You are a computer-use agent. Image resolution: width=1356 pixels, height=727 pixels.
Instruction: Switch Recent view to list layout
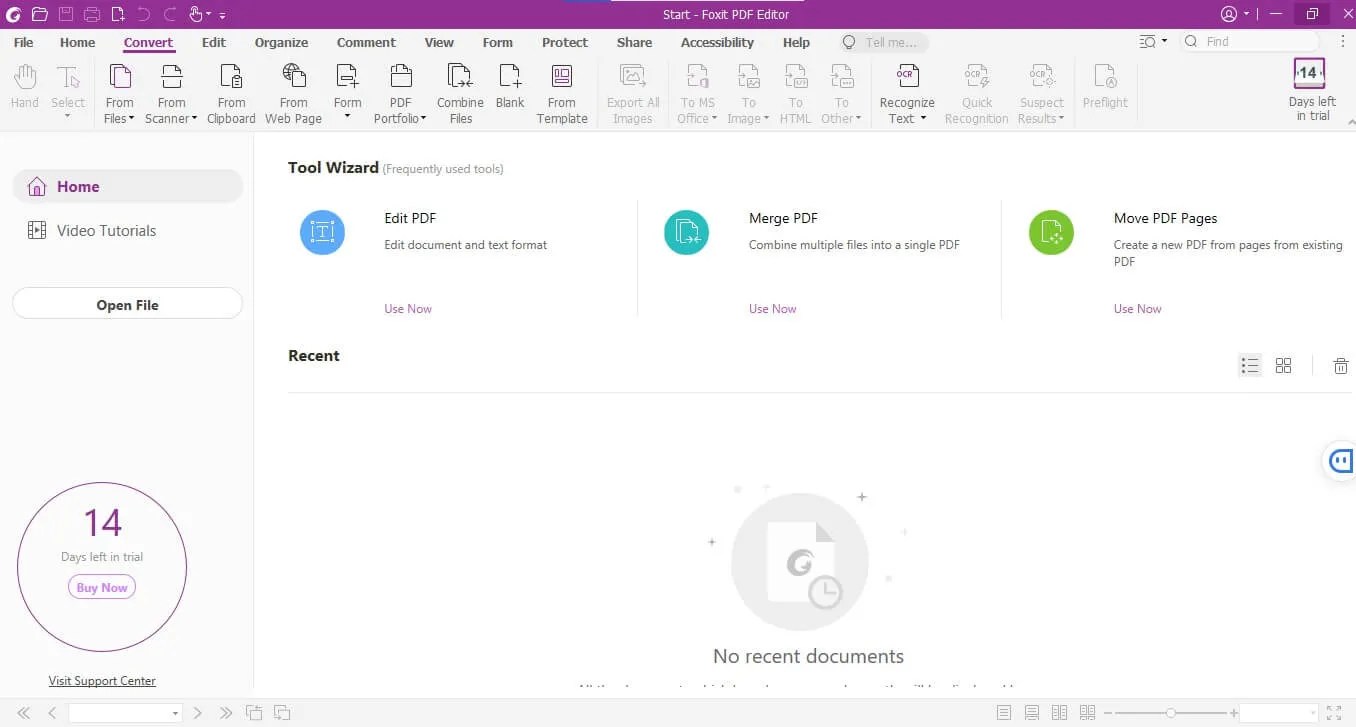1250,365
